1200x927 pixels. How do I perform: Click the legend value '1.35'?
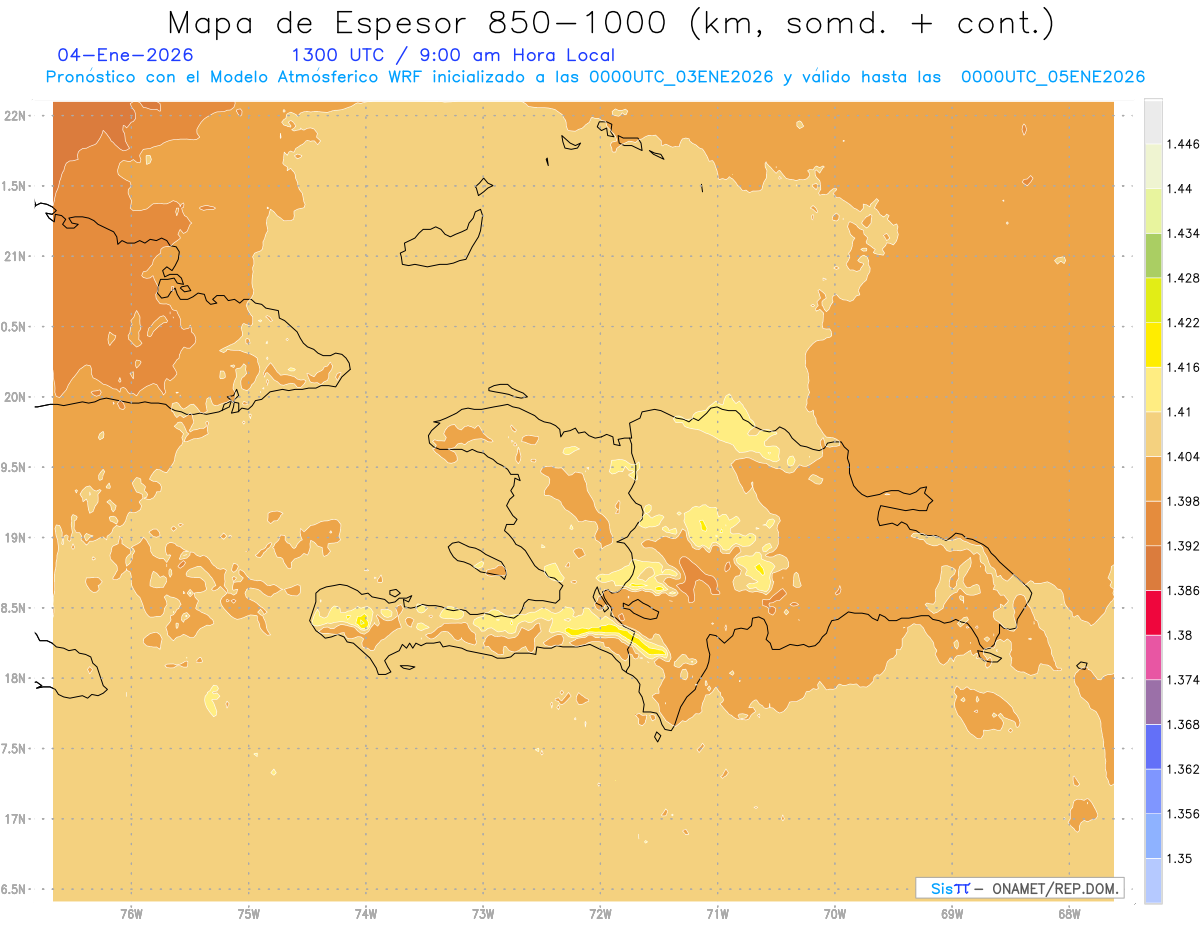pyautogui.click(x=1180, y=858)
